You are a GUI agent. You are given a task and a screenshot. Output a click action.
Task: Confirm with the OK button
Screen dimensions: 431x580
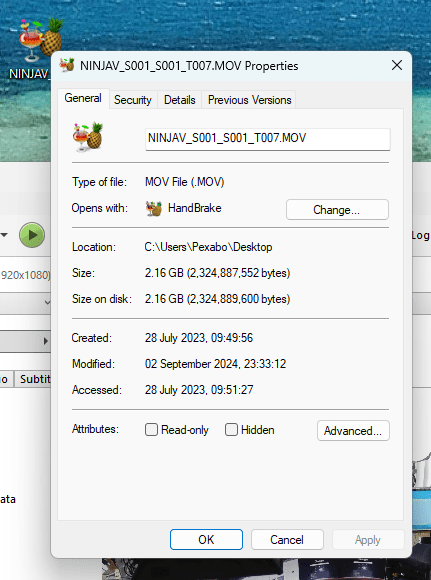(x=206, y=540)
